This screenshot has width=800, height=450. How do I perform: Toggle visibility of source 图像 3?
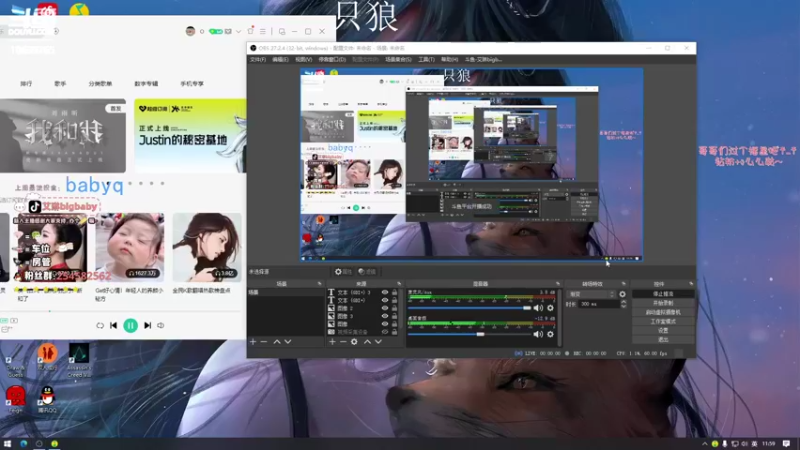pos(385,316)
